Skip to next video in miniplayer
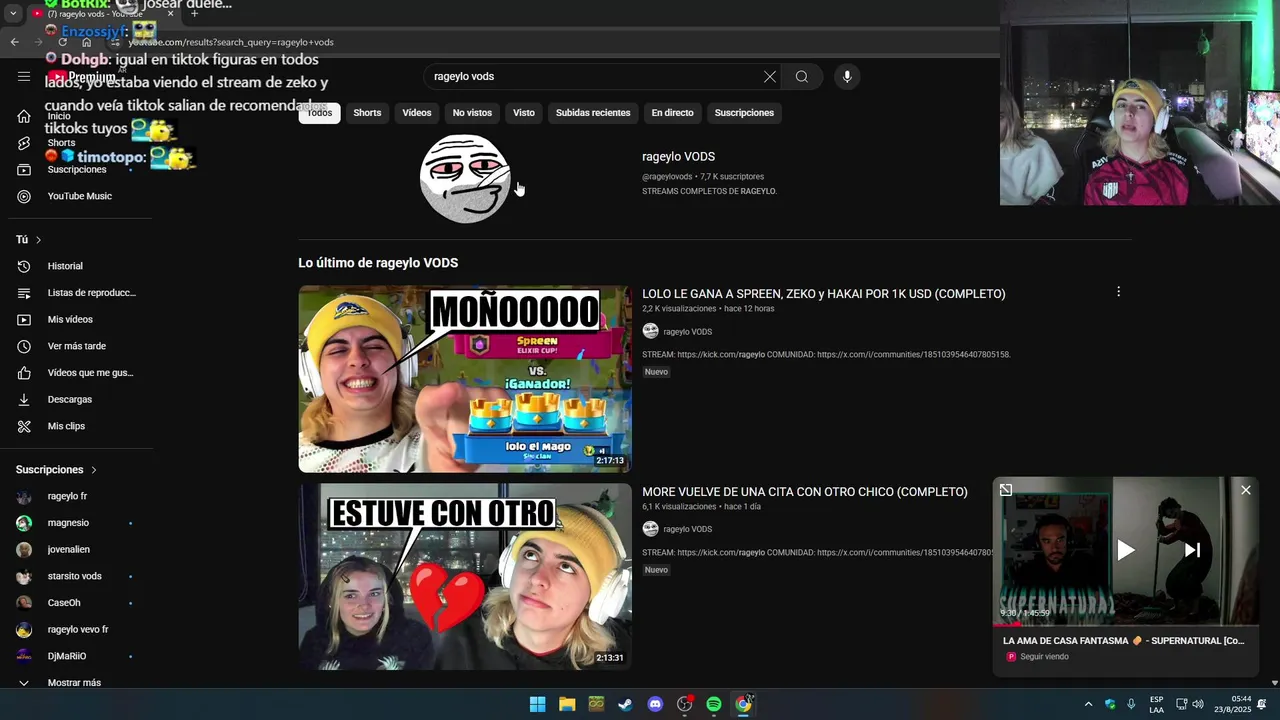The width and height of the screenshot is (1280, 720). 1192,550
